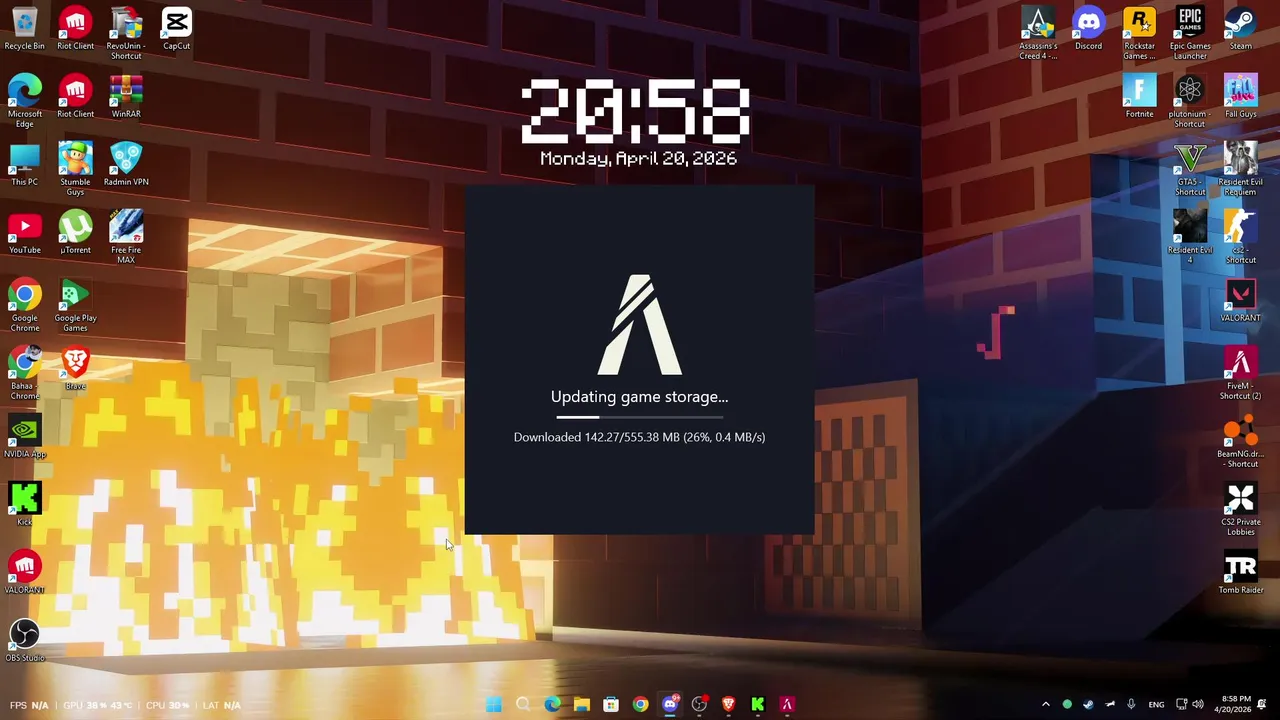1280x720 pixels.
Task: Open the notification center bell icon
Action: point(1262,705)
